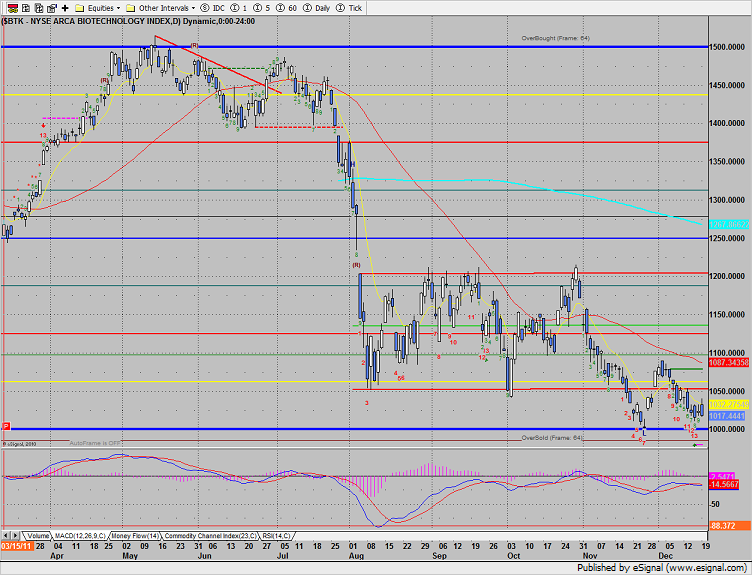Select the IDC symbol button
752x575 pixels.
pos(213,8)
